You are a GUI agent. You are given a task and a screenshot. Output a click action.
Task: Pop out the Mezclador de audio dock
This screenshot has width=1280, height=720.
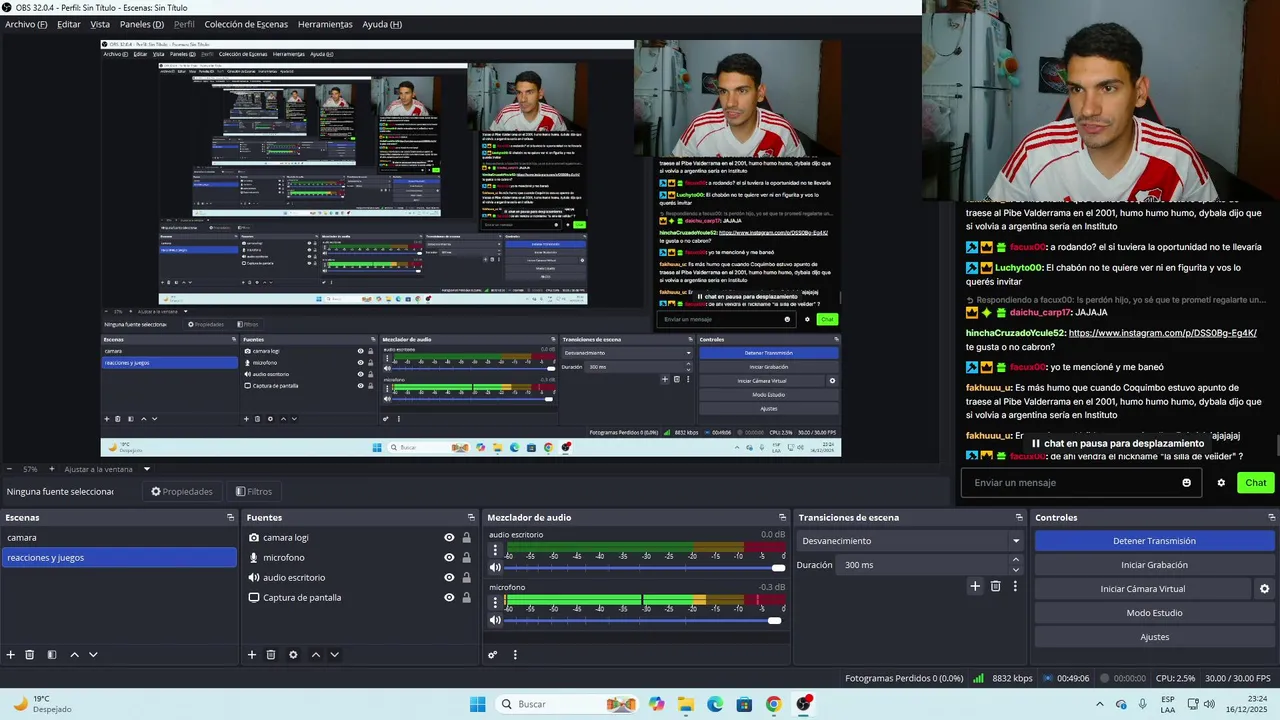coord(782,517)
